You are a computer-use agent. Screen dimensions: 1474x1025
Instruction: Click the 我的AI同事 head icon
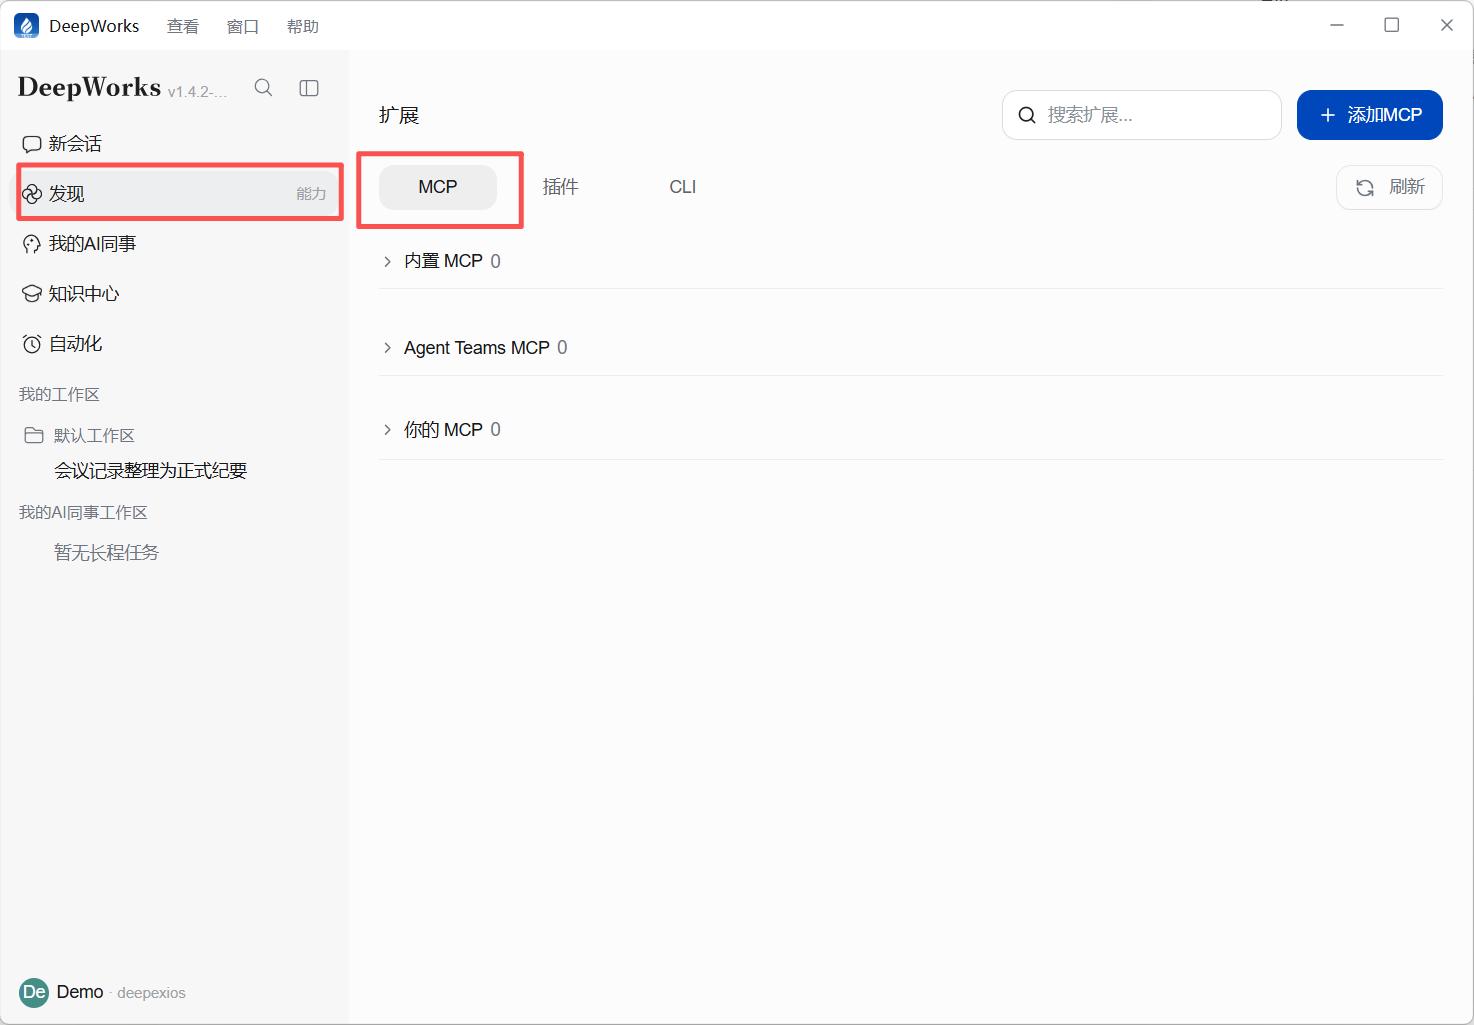[32, 244]
